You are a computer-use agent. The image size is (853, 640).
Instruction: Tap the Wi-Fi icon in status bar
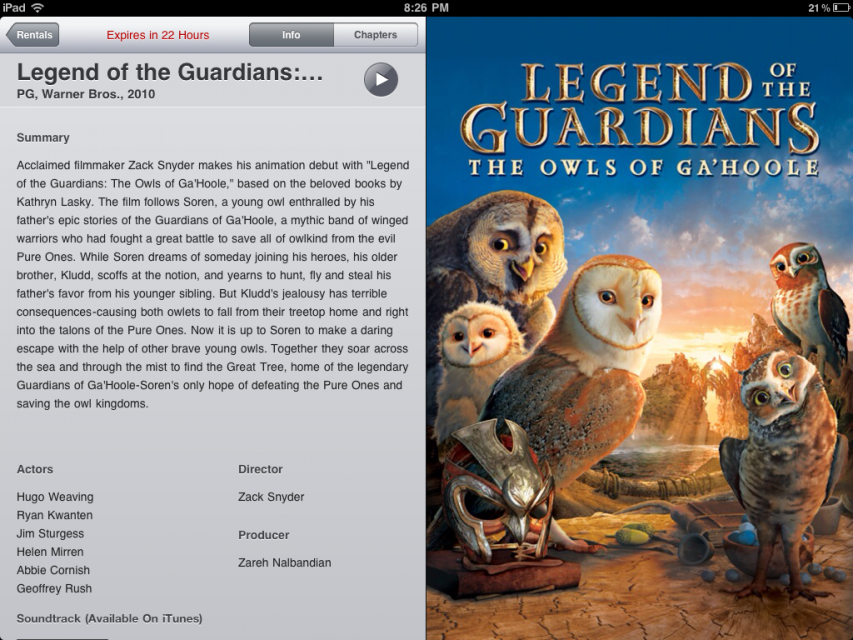click(38, 8)
